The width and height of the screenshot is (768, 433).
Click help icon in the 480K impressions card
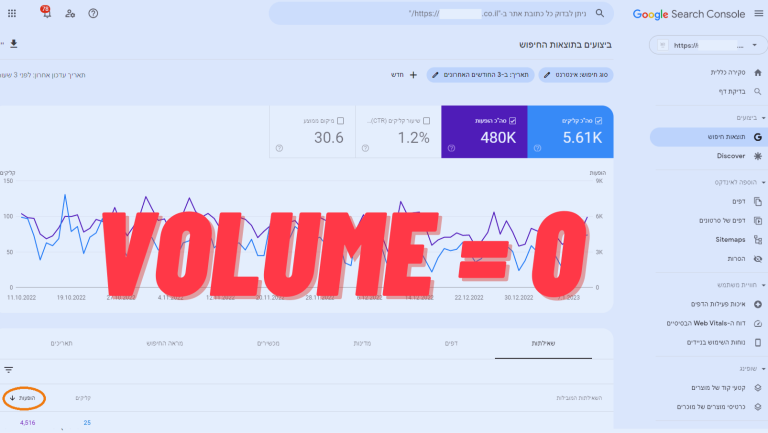[451, 148]
